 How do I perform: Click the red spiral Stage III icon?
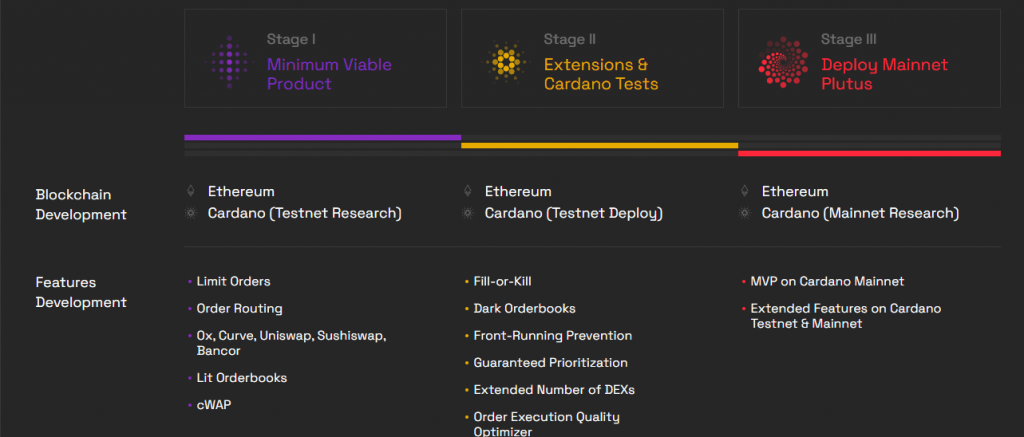click(x=783, y=63)
